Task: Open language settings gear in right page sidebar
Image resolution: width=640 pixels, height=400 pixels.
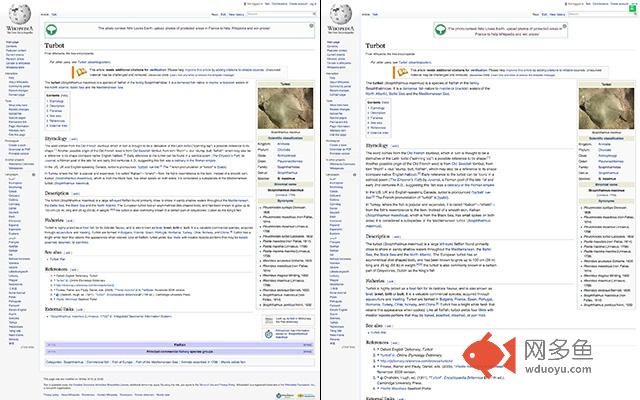Action: pos(355,175)
